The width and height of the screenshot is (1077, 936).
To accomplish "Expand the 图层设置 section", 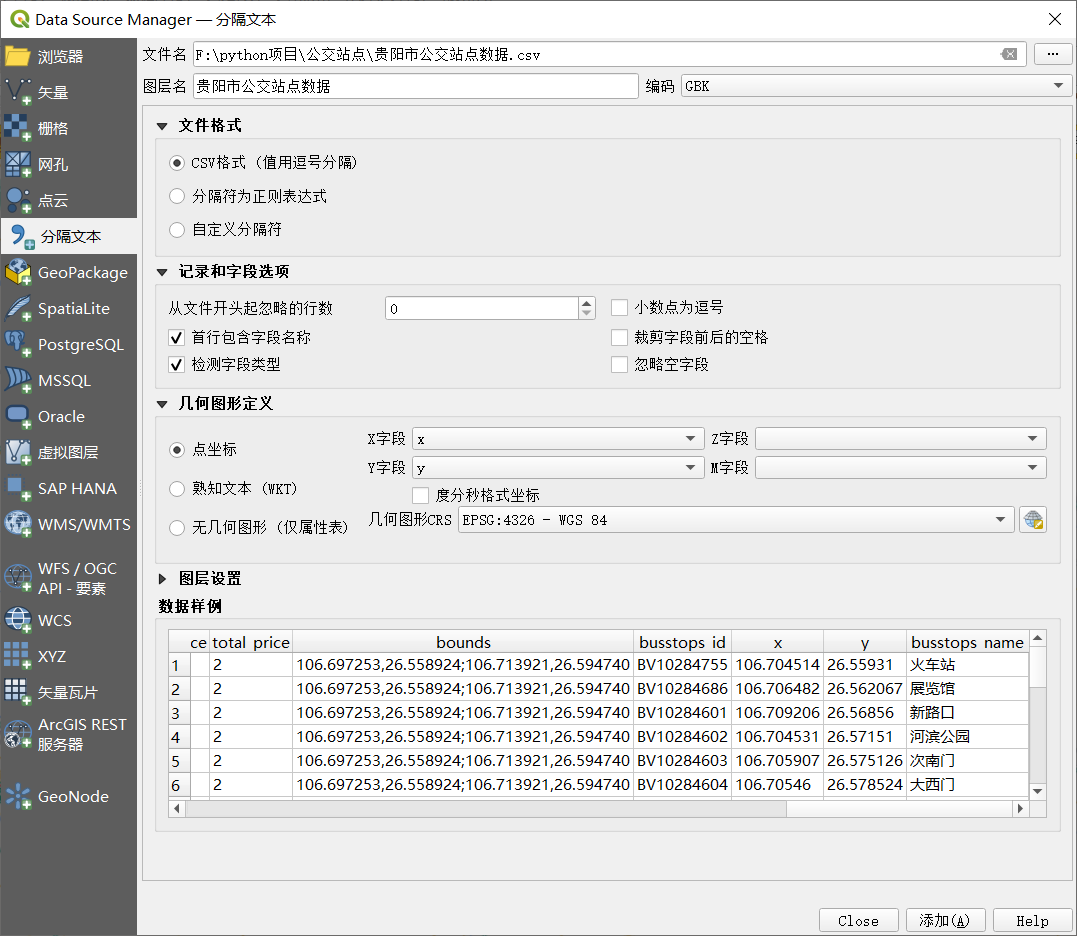I will [162, 579].
